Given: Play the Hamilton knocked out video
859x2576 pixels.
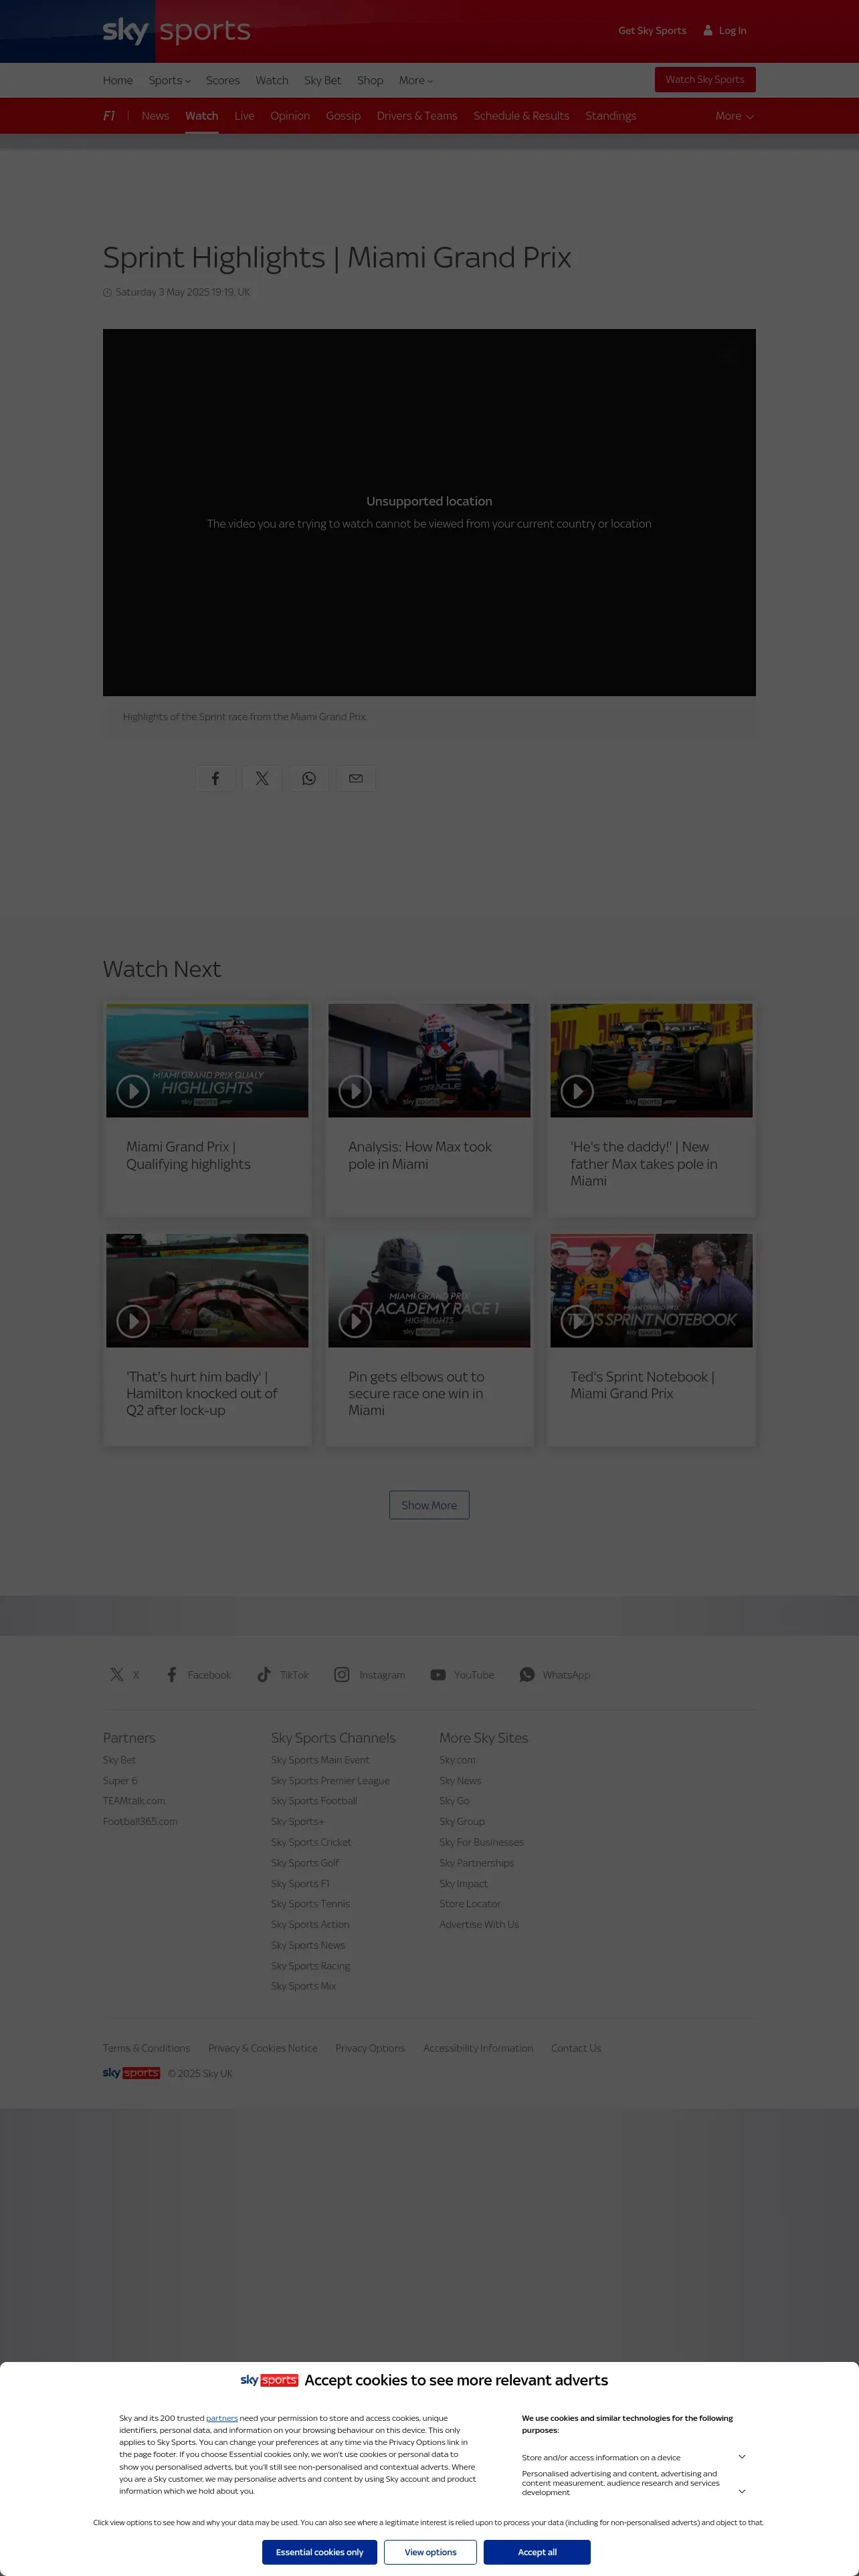Looking at the screenshot, I should pyautogui.click(x=133, y=1321).
